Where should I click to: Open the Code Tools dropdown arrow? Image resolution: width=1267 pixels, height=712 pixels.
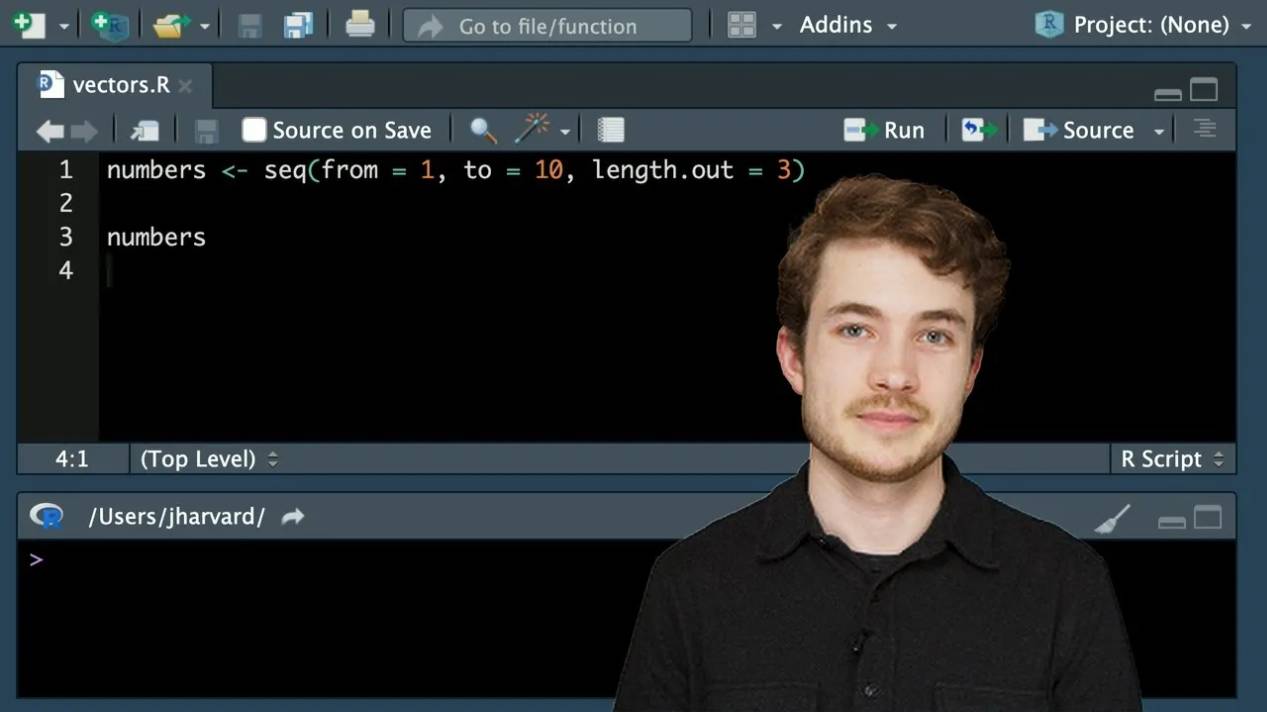565,131
